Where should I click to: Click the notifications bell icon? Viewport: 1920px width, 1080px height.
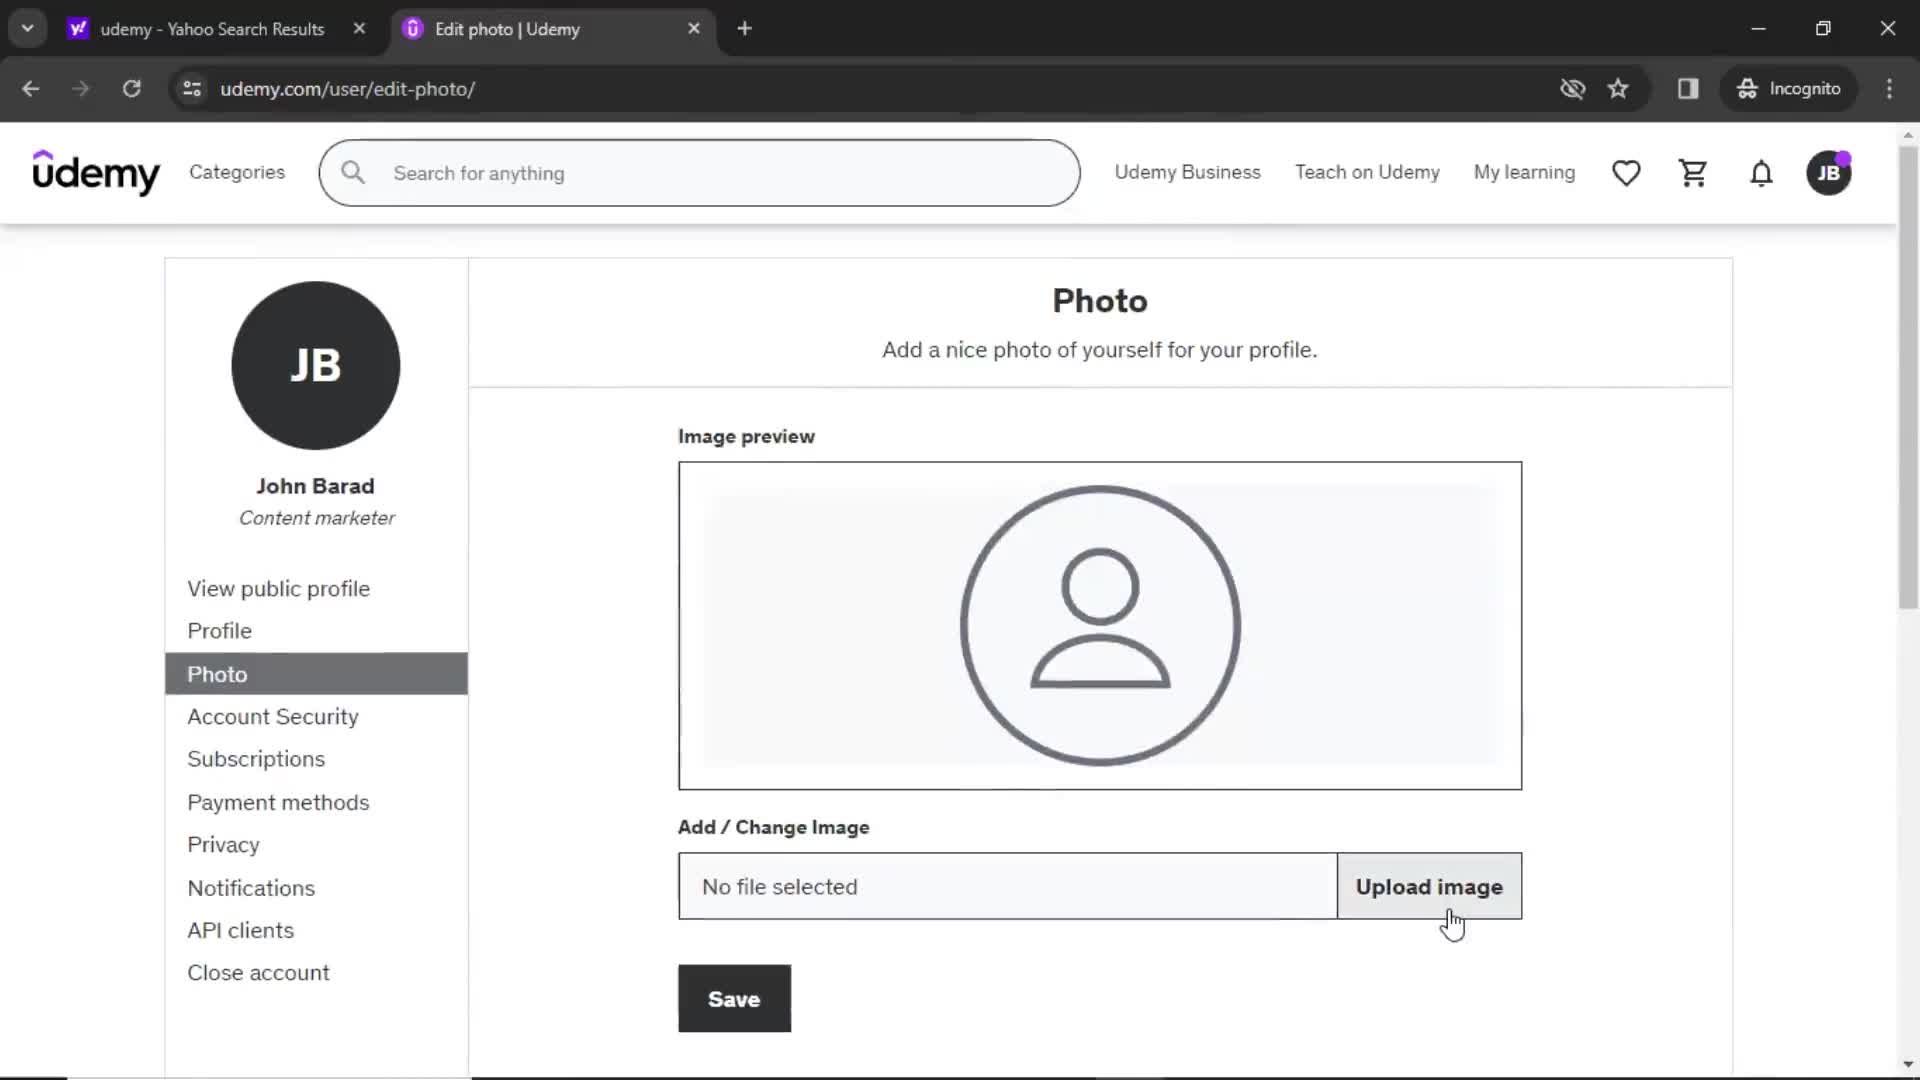pyautogui.click(x=1762, y=173)
